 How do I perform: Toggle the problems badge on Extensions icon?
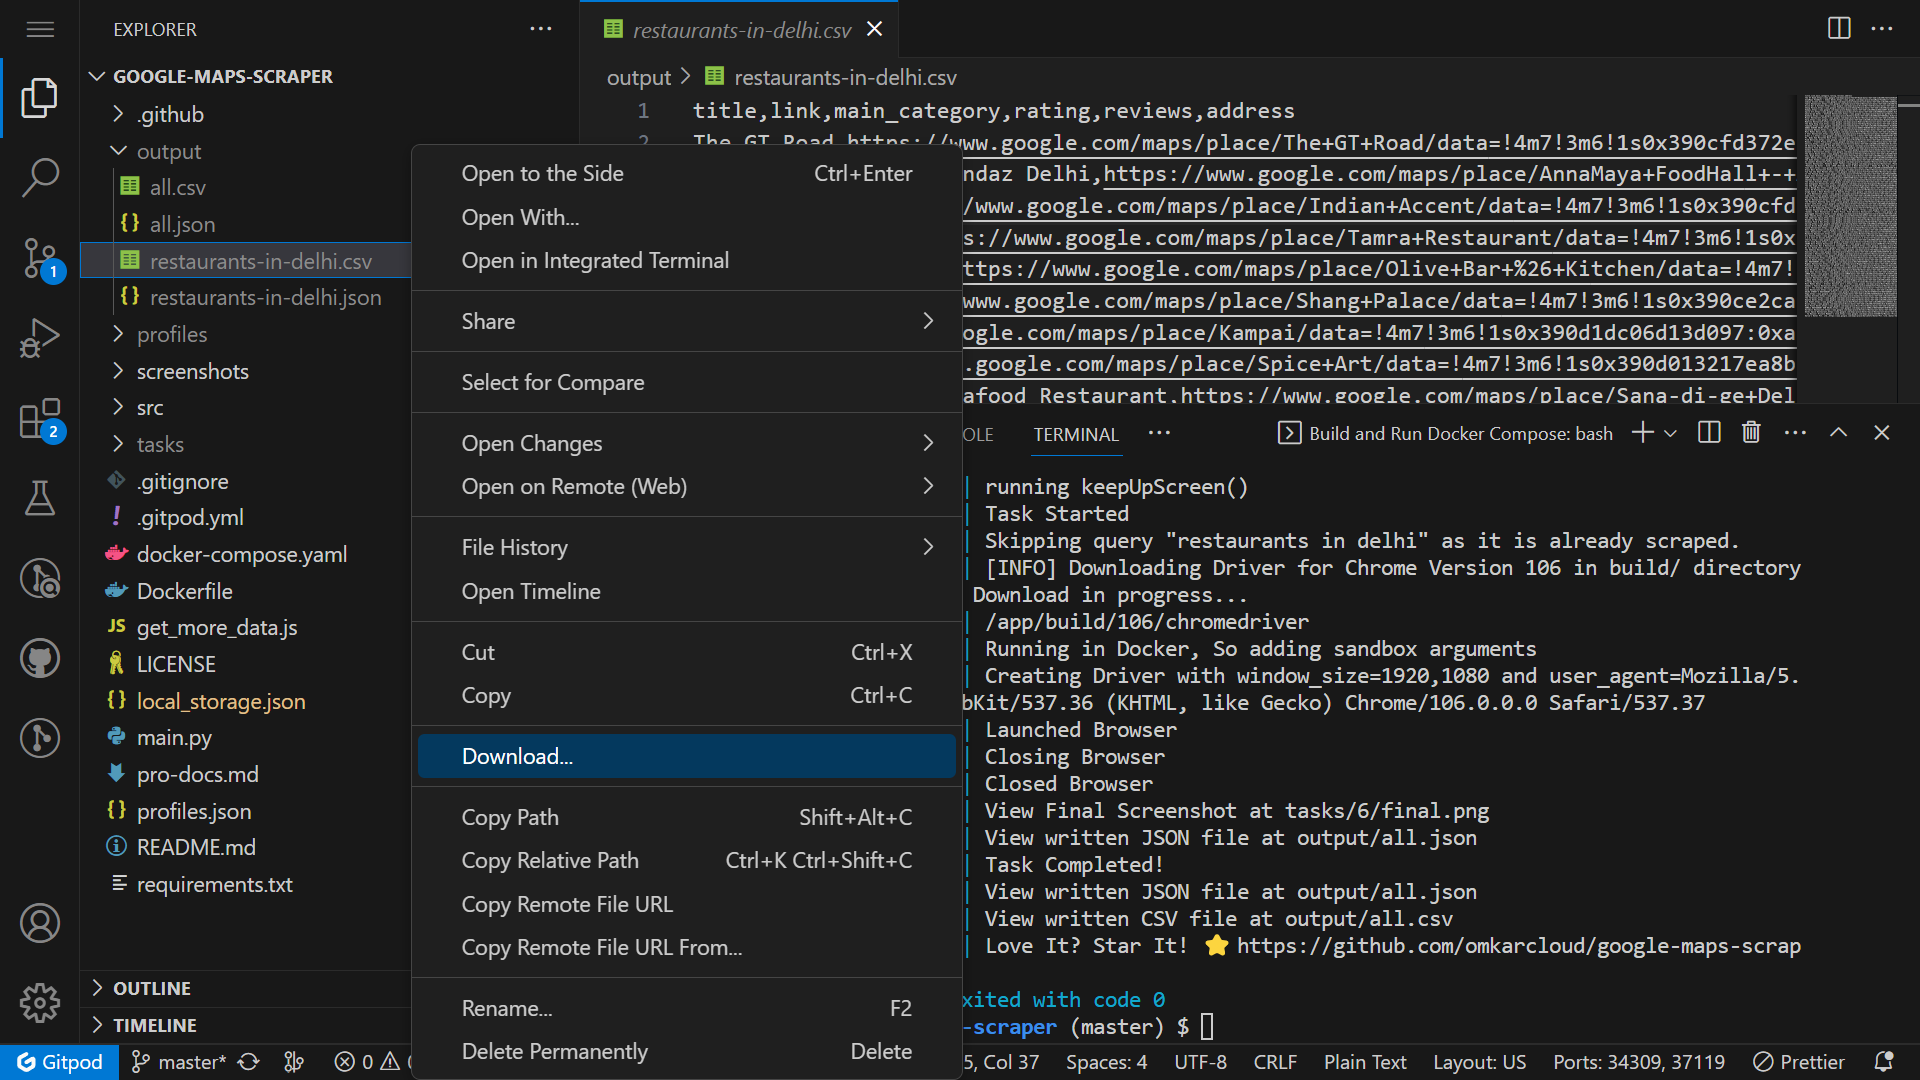pos(40,417)
